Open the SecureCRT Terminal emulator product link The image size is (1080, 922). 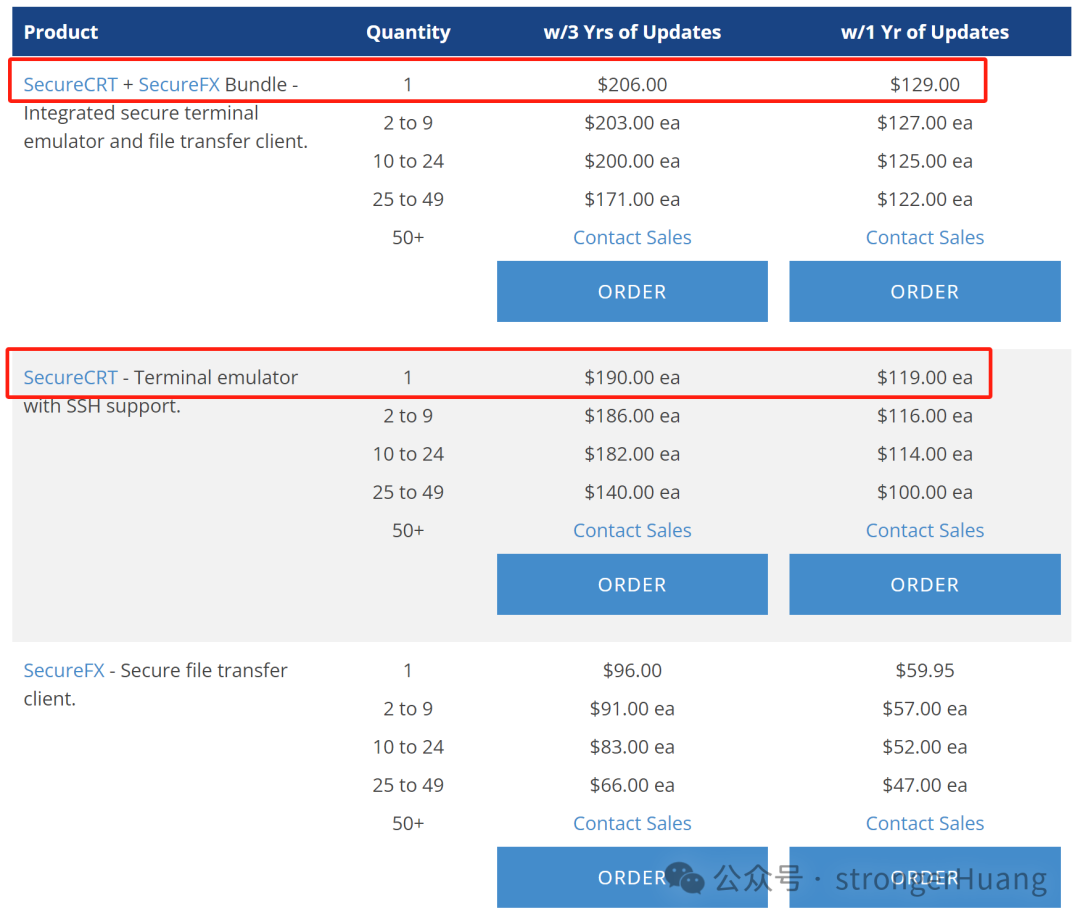[x=70, y=377]
